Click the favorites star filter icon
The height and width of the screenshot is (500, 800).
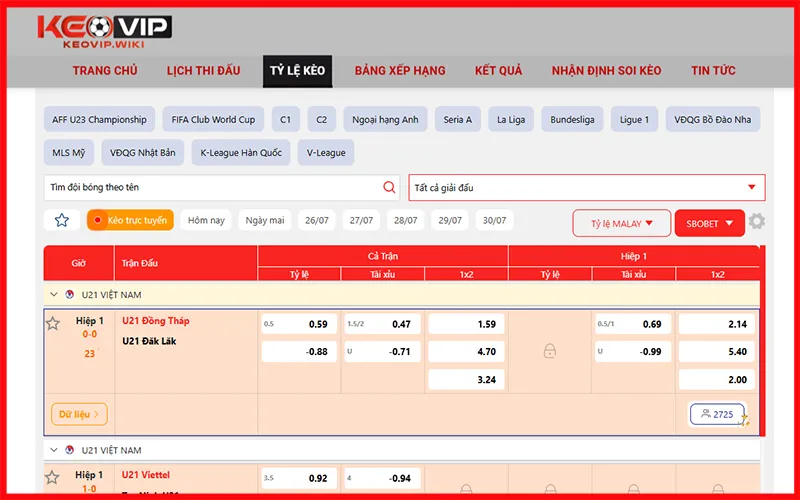62,220
